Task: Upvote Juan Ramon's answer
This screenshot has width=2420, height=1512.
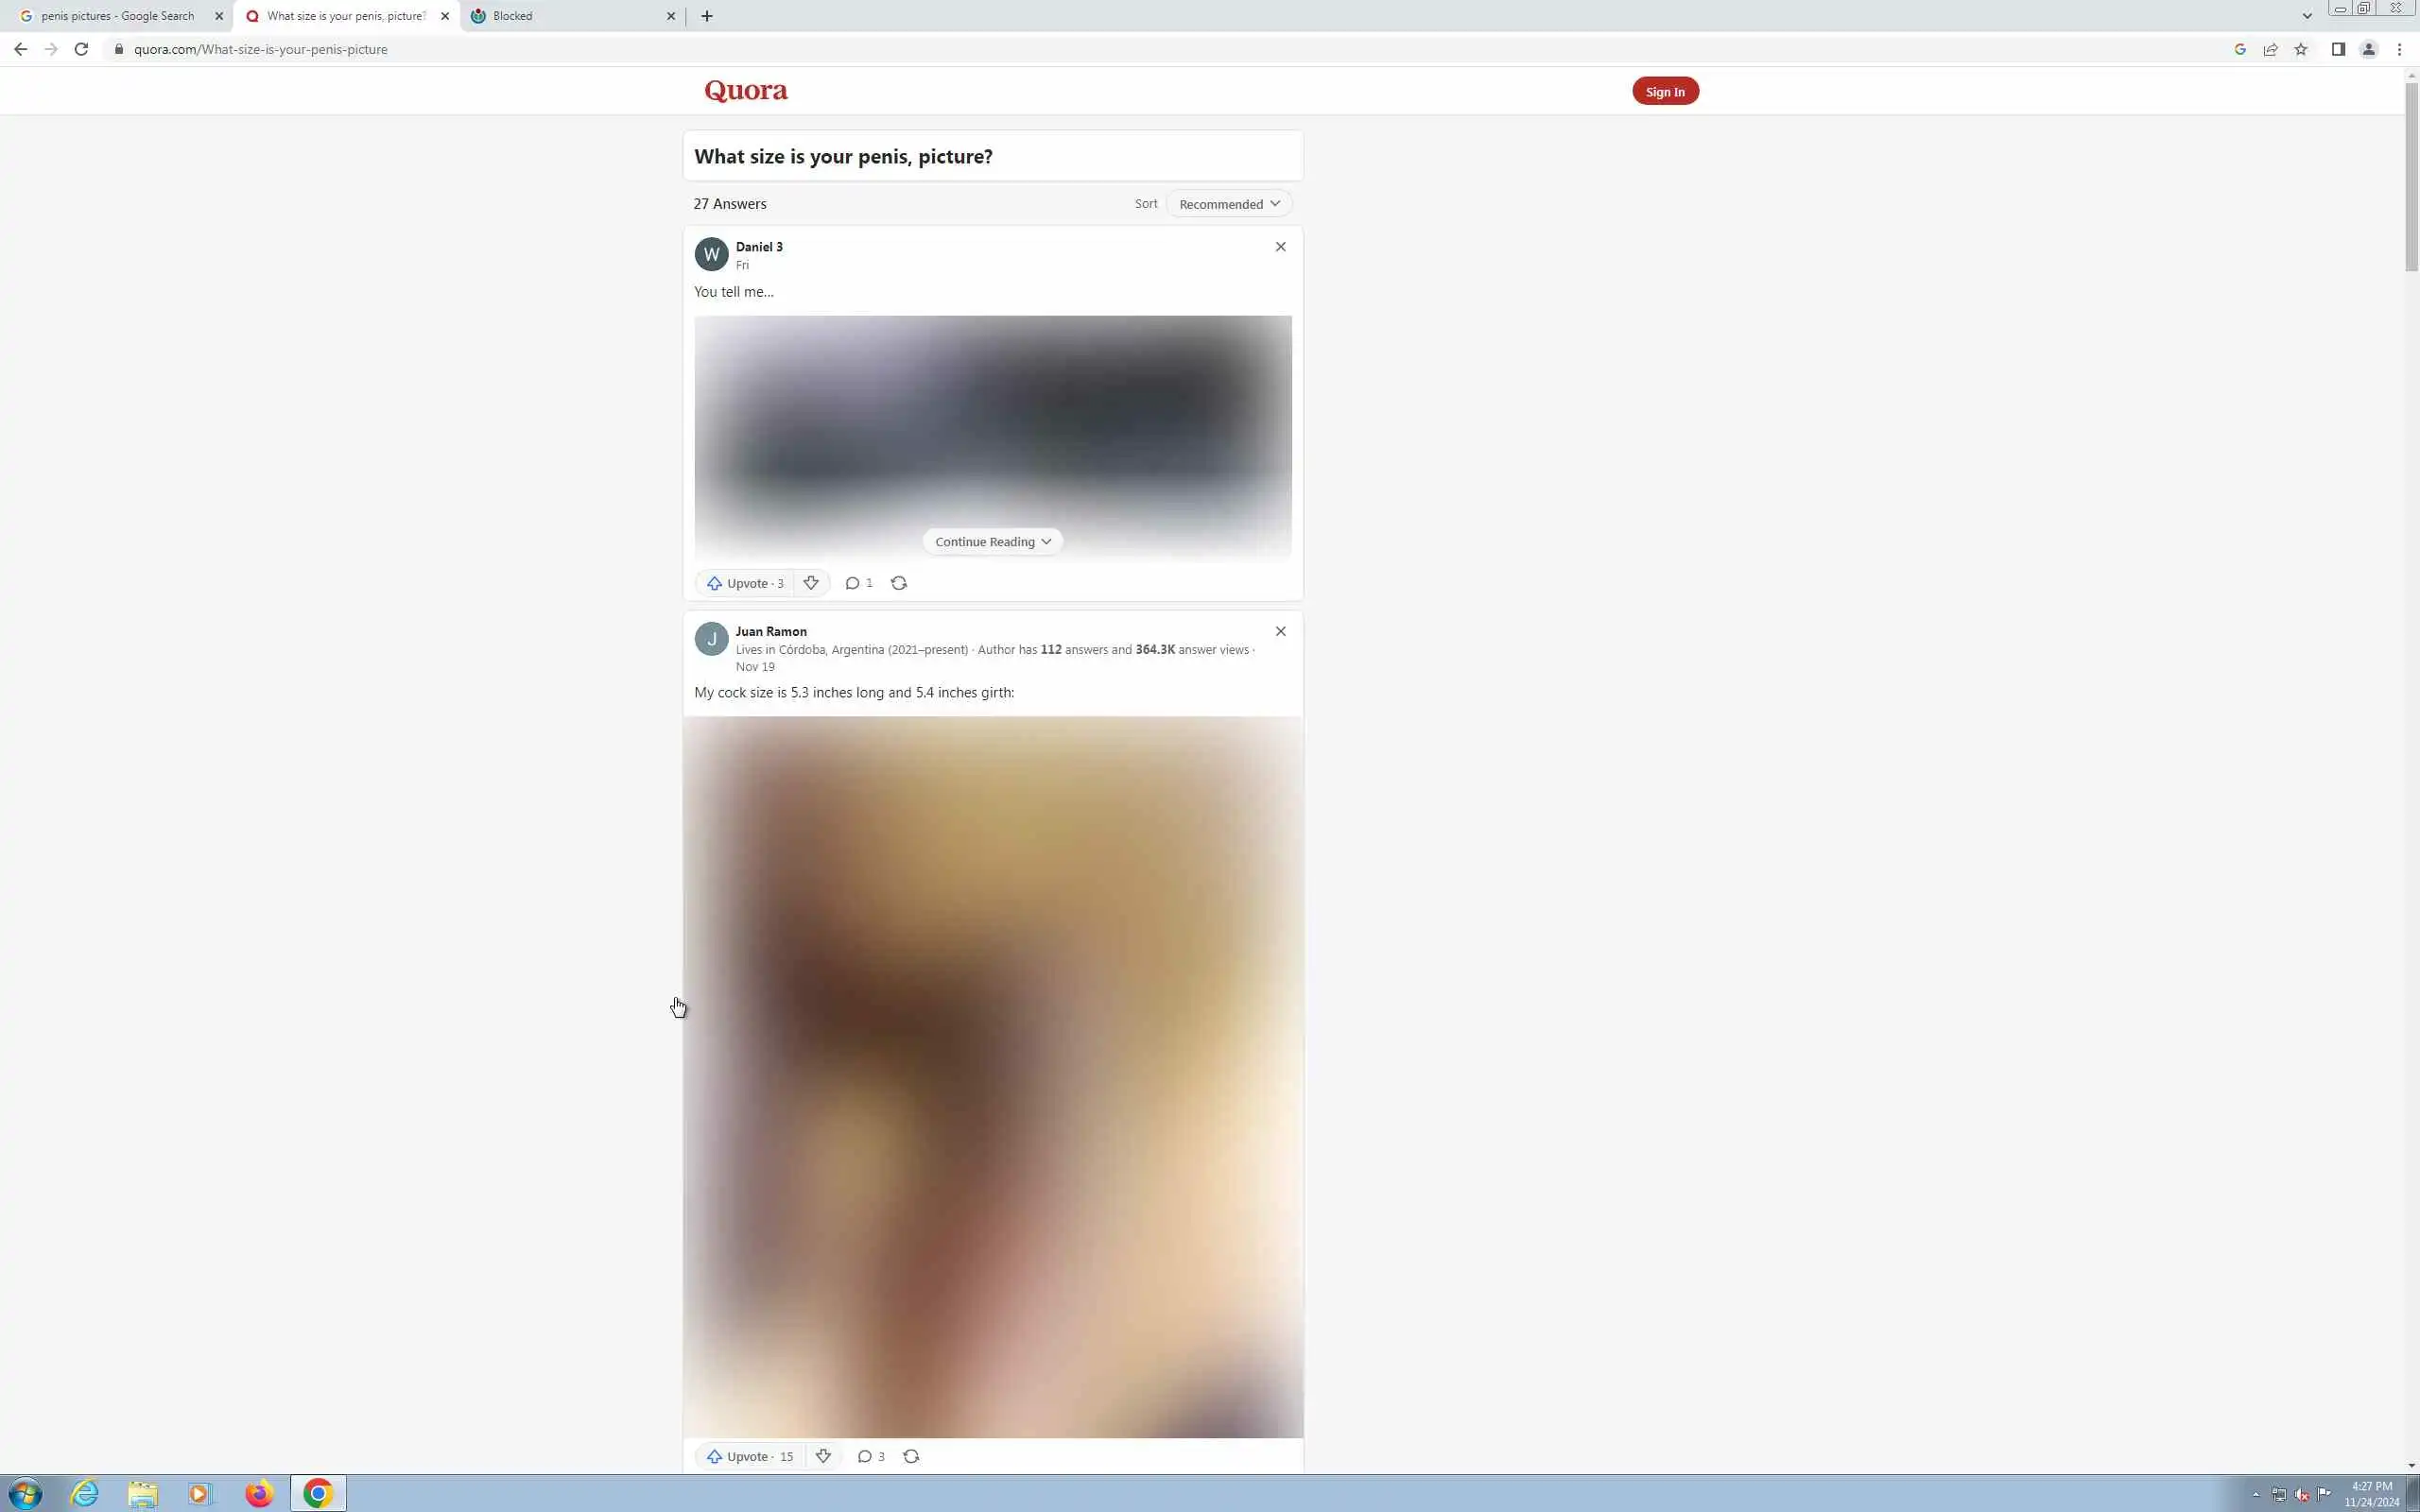Action: [750, 1456]
